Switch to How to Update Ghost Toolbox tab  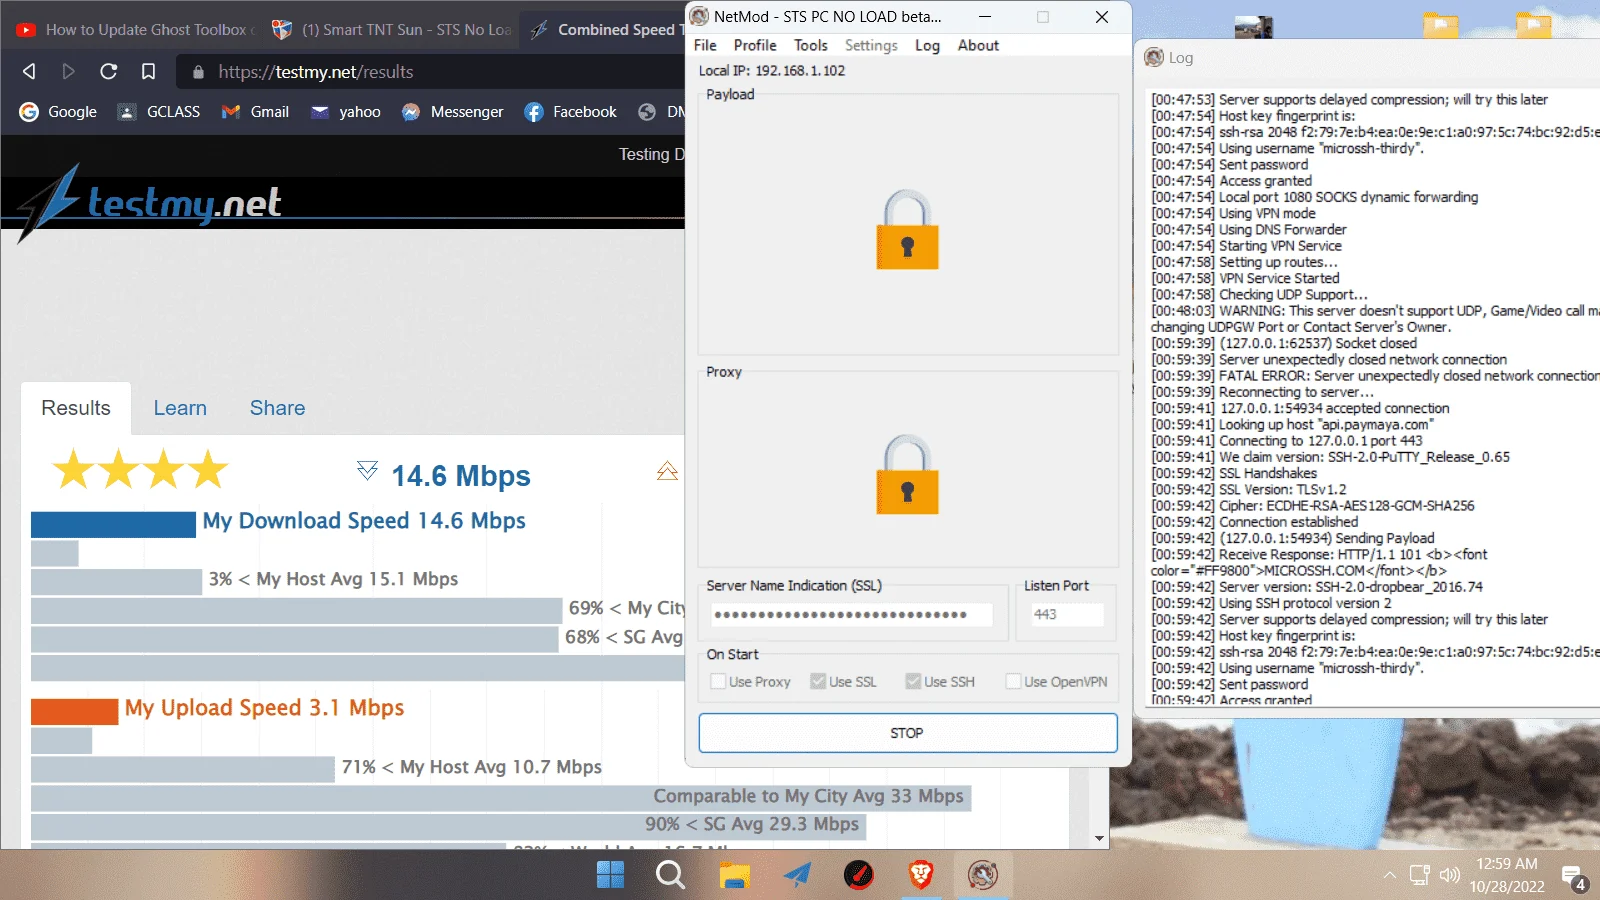[135, 30]
